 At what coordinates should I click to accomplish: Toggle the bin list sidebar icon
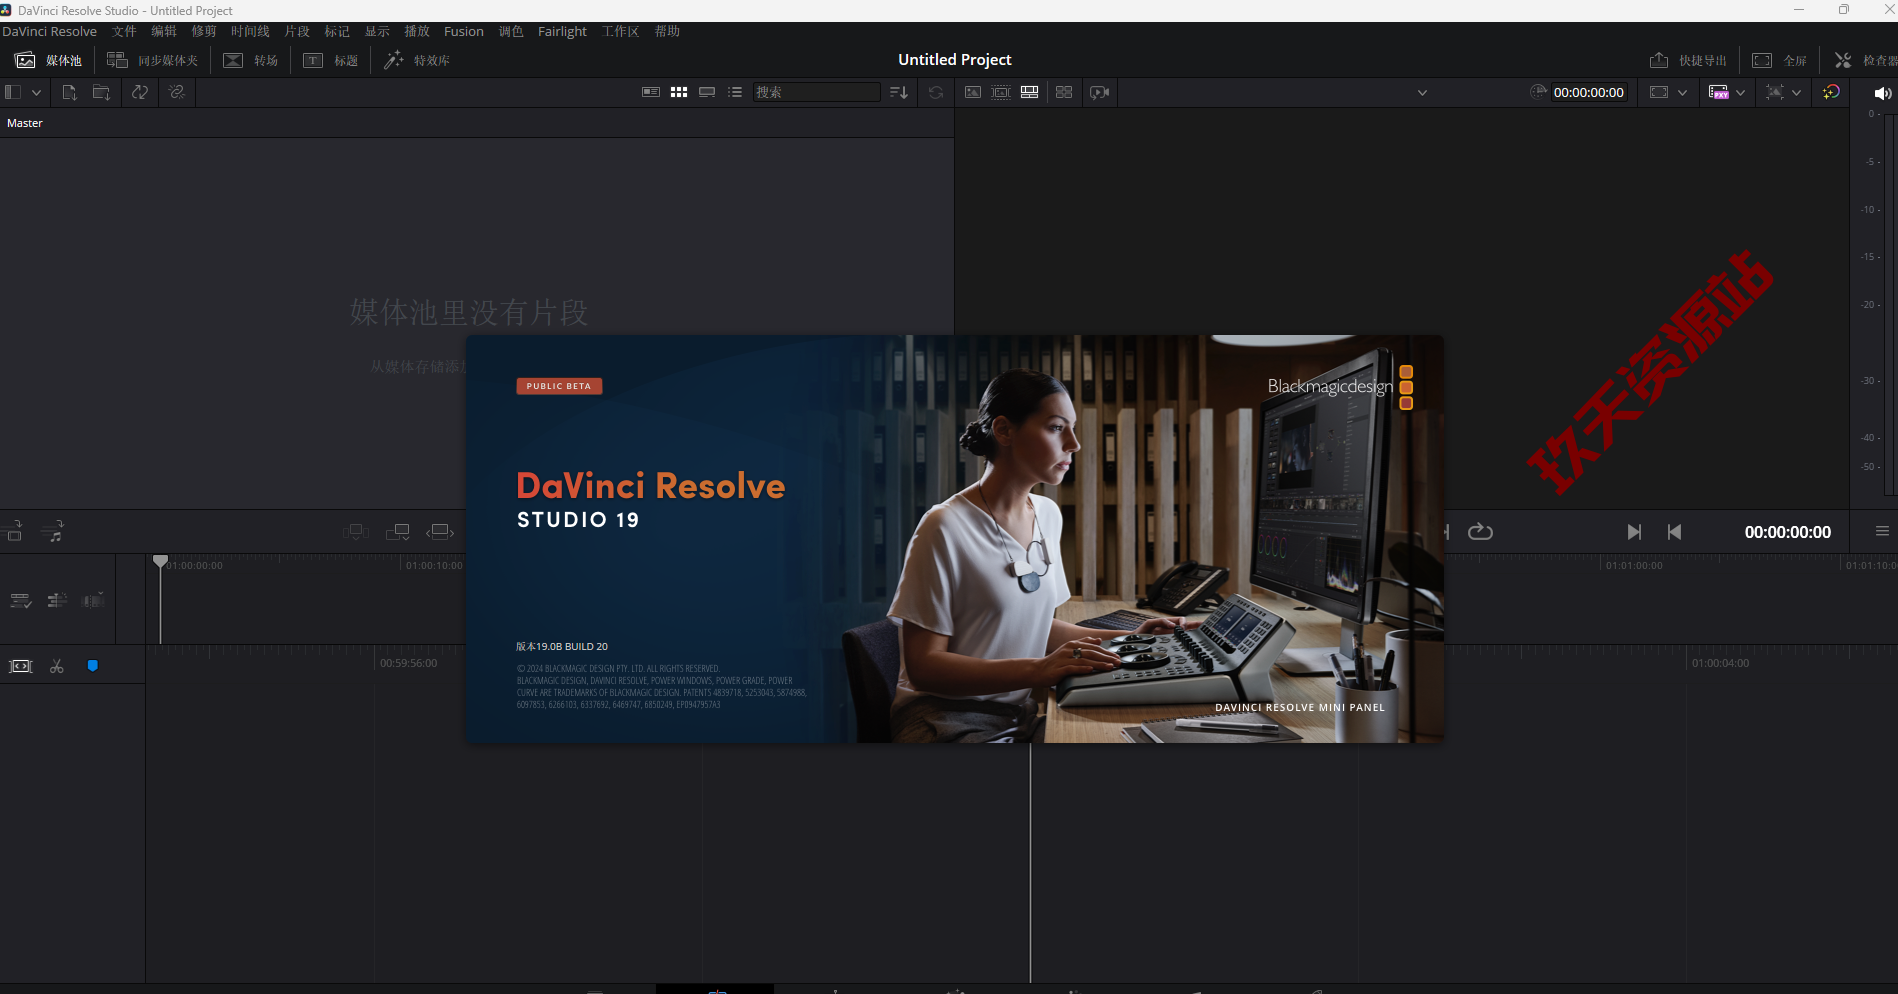[13, 92]
